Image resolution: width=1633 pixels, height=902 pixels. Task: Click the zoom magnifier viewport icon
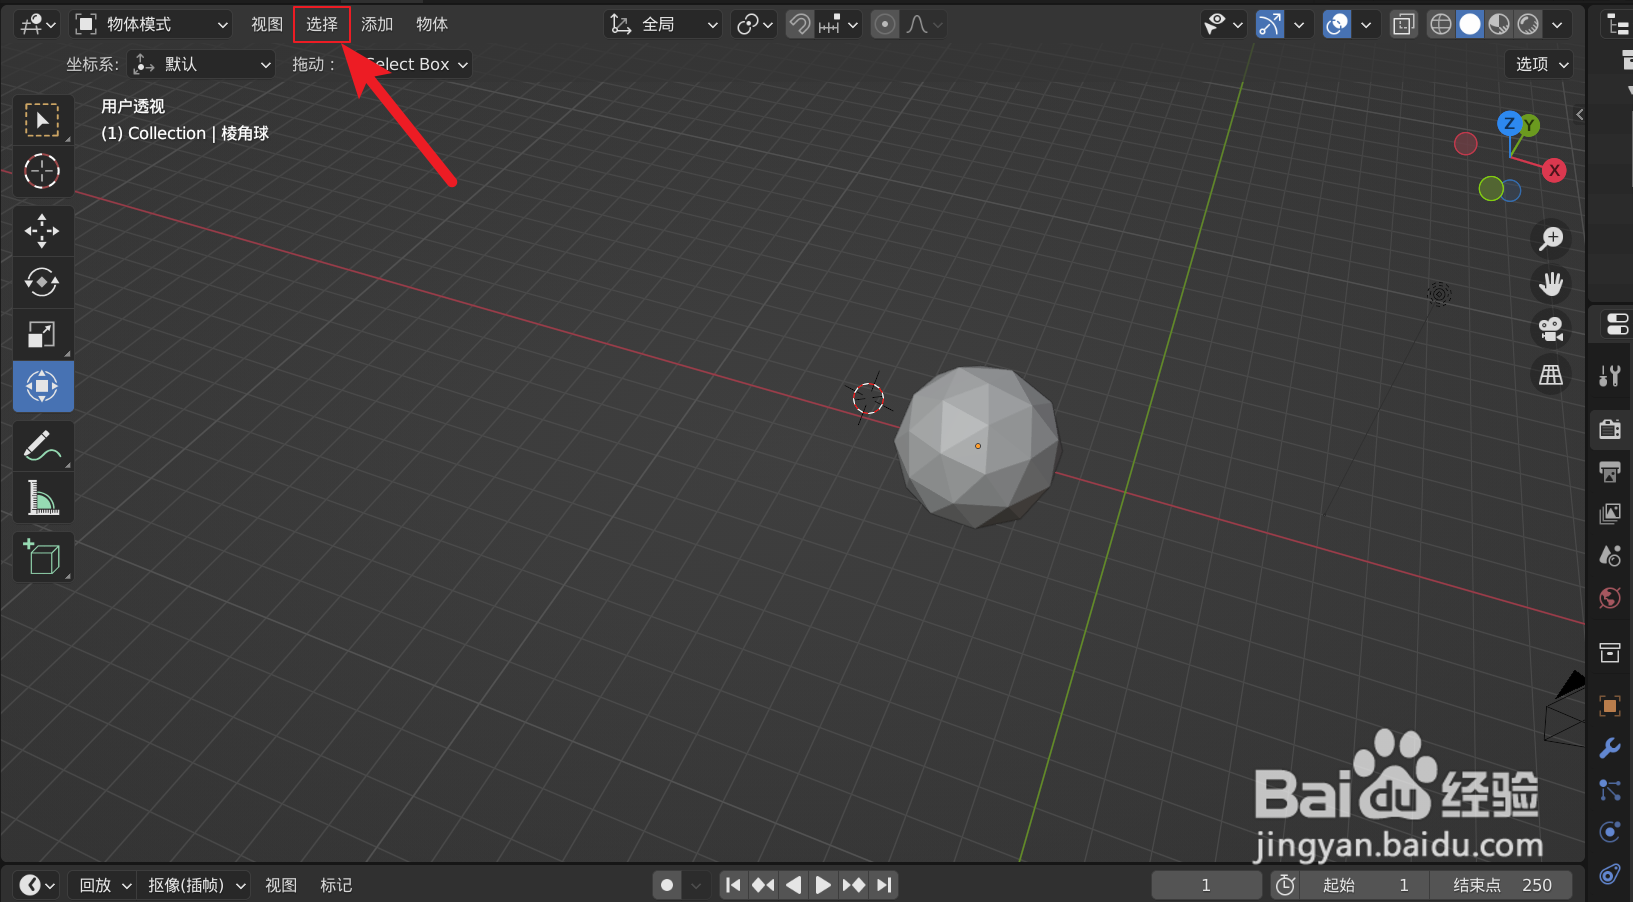(1551, 239)
